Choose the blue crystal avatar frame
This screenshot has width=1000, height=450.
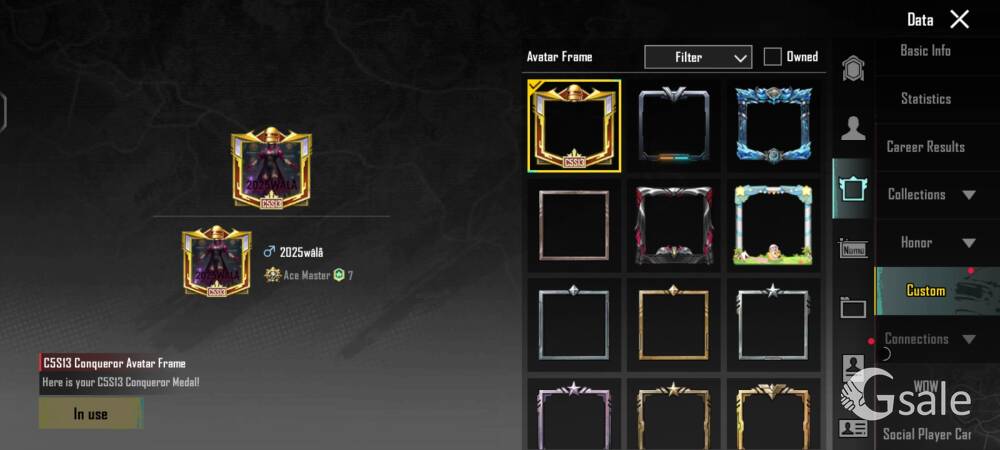click(x=773, y=125)
